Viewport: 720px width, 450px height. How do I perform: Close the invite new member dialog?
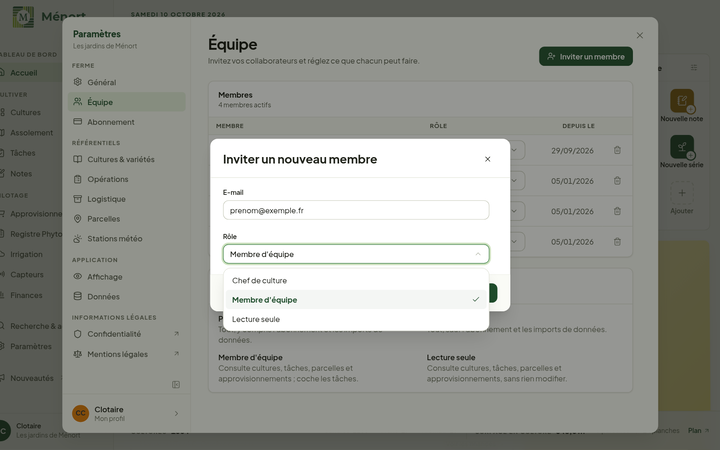coord(488,159)
